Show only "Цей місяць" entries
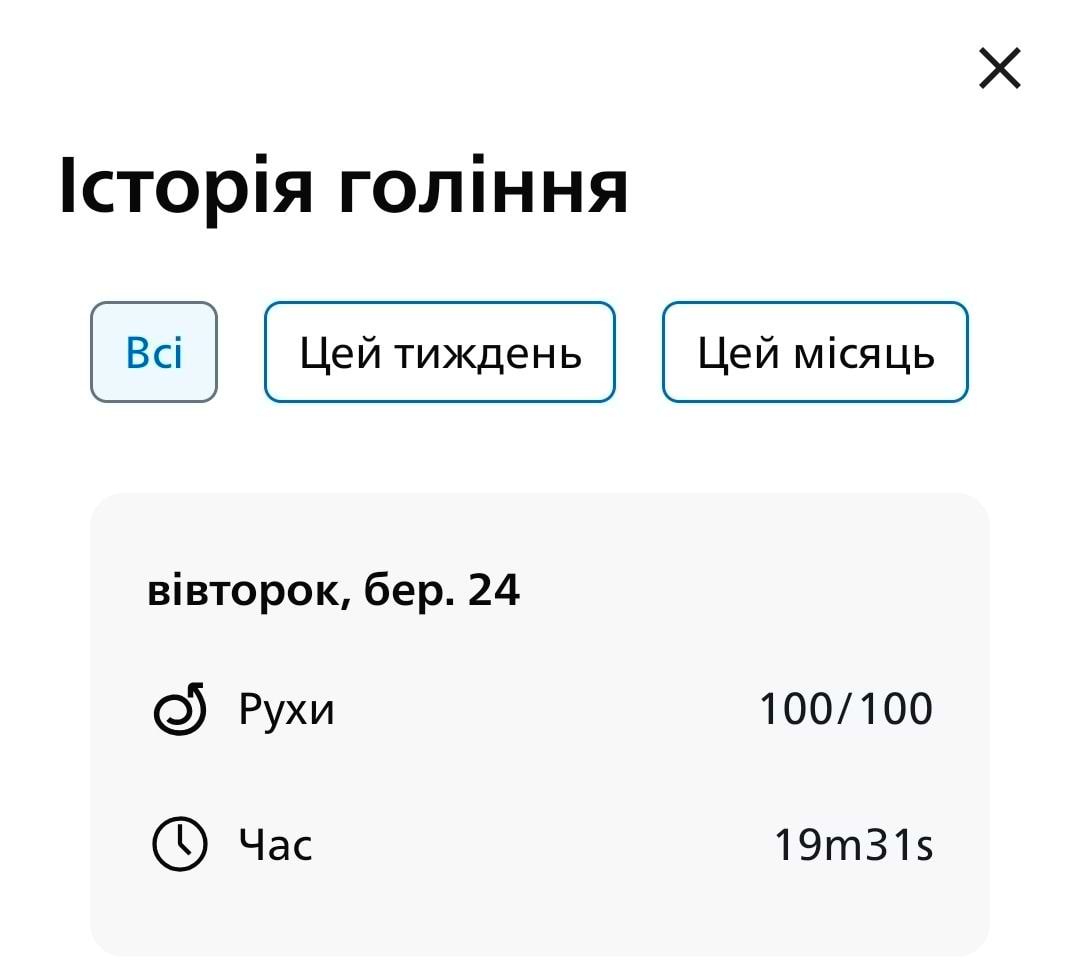1080x976 pixels. [815, 352]
